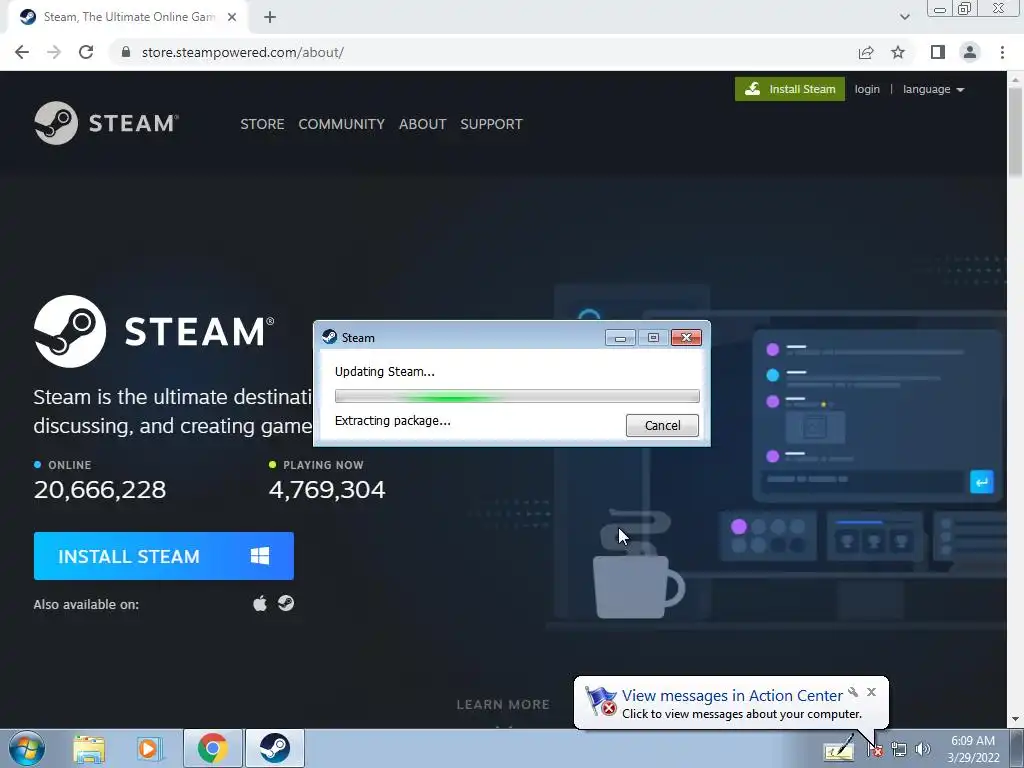
Task: Go back using the browser back arrow
Action: click(22, 52)
